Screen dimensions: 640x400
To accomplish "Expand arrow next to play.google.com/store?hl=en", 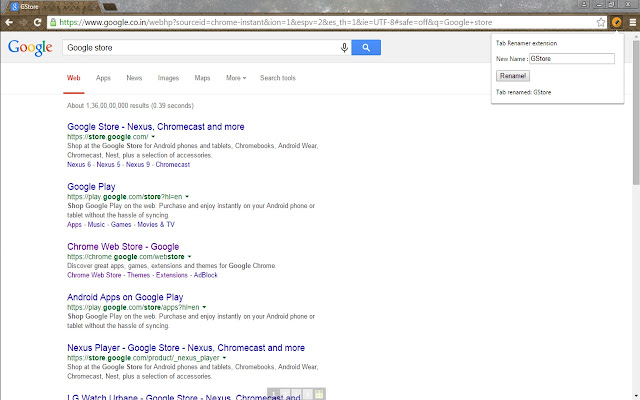I will tap(187, 197).
